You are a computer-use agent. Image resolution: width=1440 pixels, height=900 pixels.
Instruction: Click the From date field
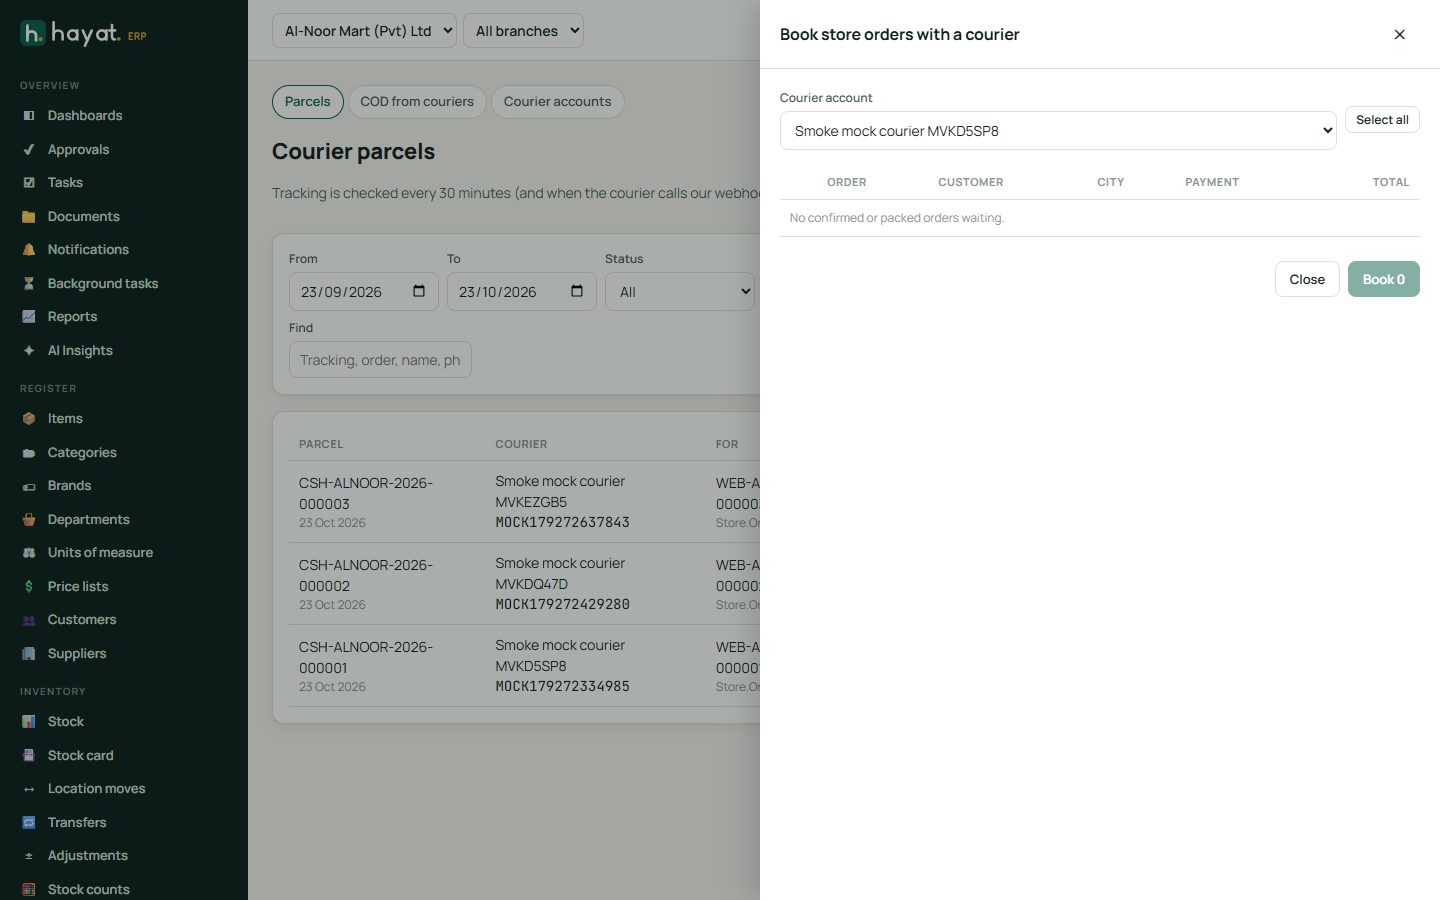pos(364,292)
